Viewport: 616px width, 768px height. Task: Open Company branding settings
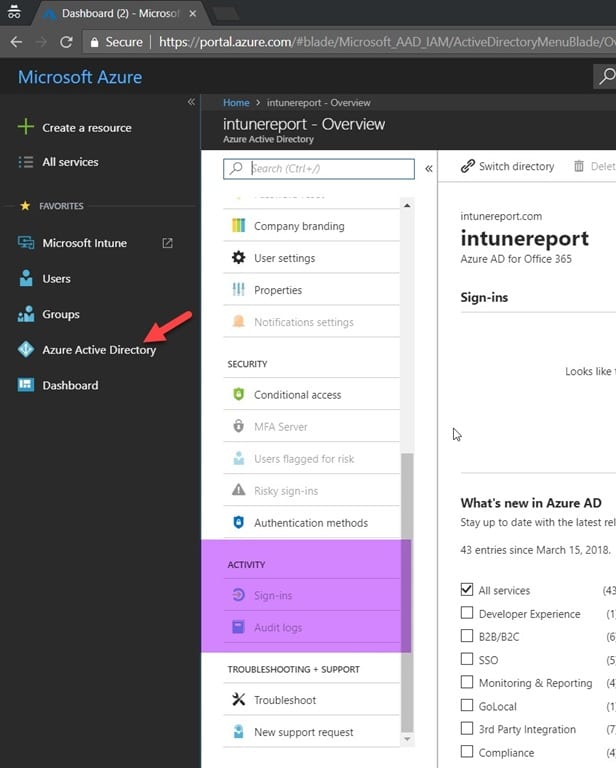click(x=298, y=226)
